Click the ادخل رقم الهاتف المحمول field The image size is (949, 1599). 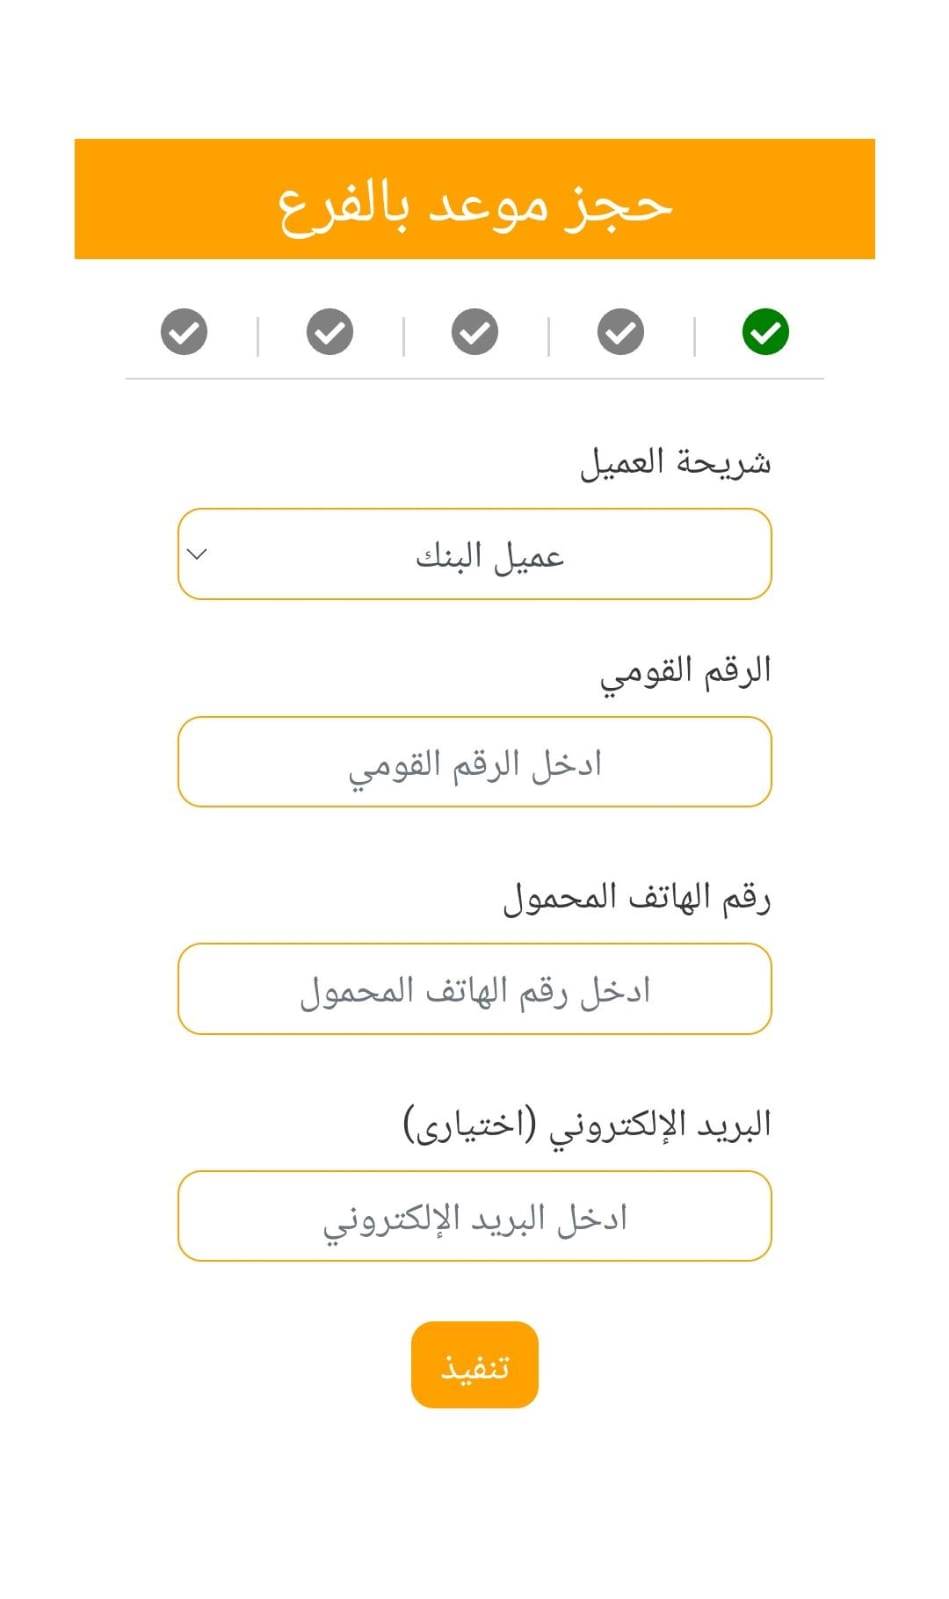point(474,989)
